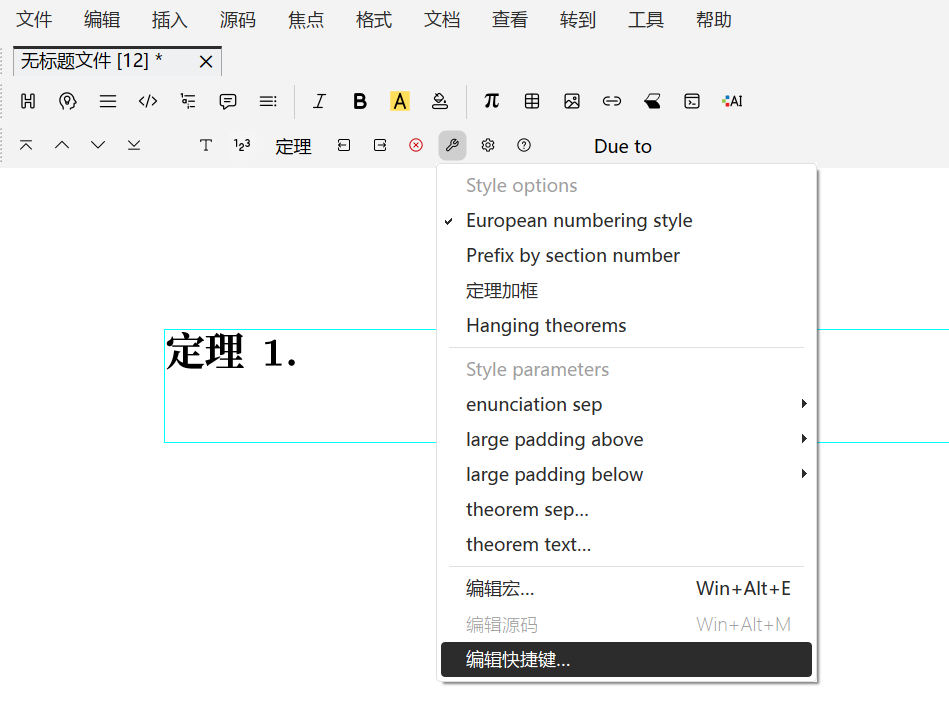Viewport: 949px width, 716px height.
Task: Click the italic I formatting icon
Action: click(x=320, y=101)
